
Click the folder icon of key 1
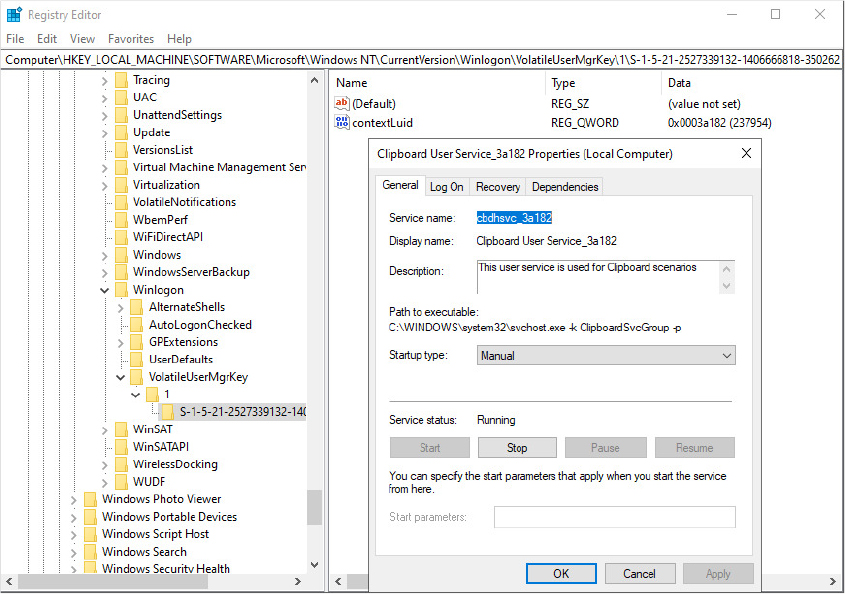(153, 395)
